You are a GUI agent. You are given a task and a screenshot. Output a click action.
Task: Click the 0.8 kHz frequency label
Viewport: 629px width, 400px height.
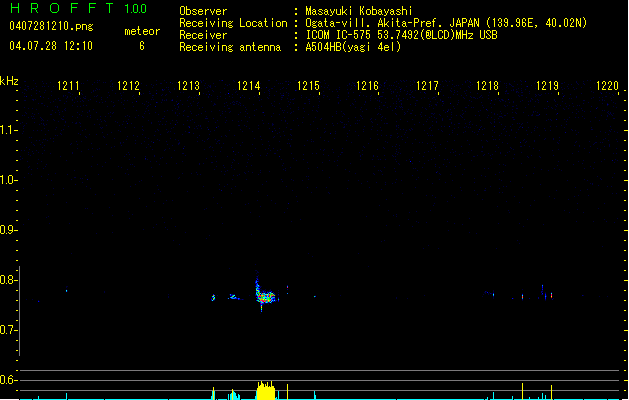(x=8, y=280)
